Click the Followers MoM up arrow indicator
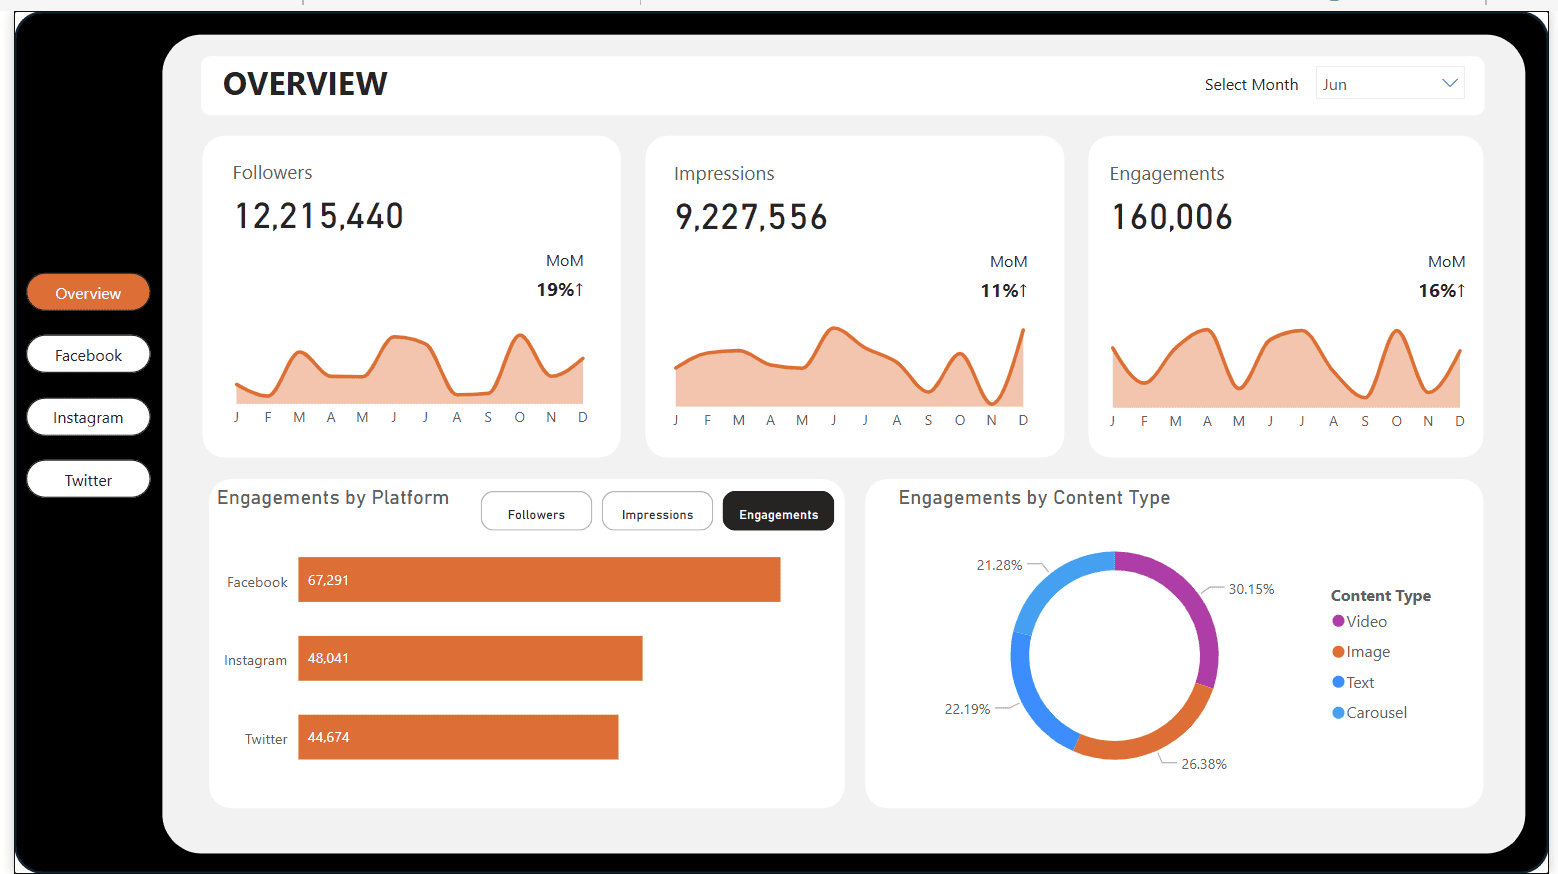This screenshot has width=1558, height=874. pyautogui.click(x=578, y=290)
